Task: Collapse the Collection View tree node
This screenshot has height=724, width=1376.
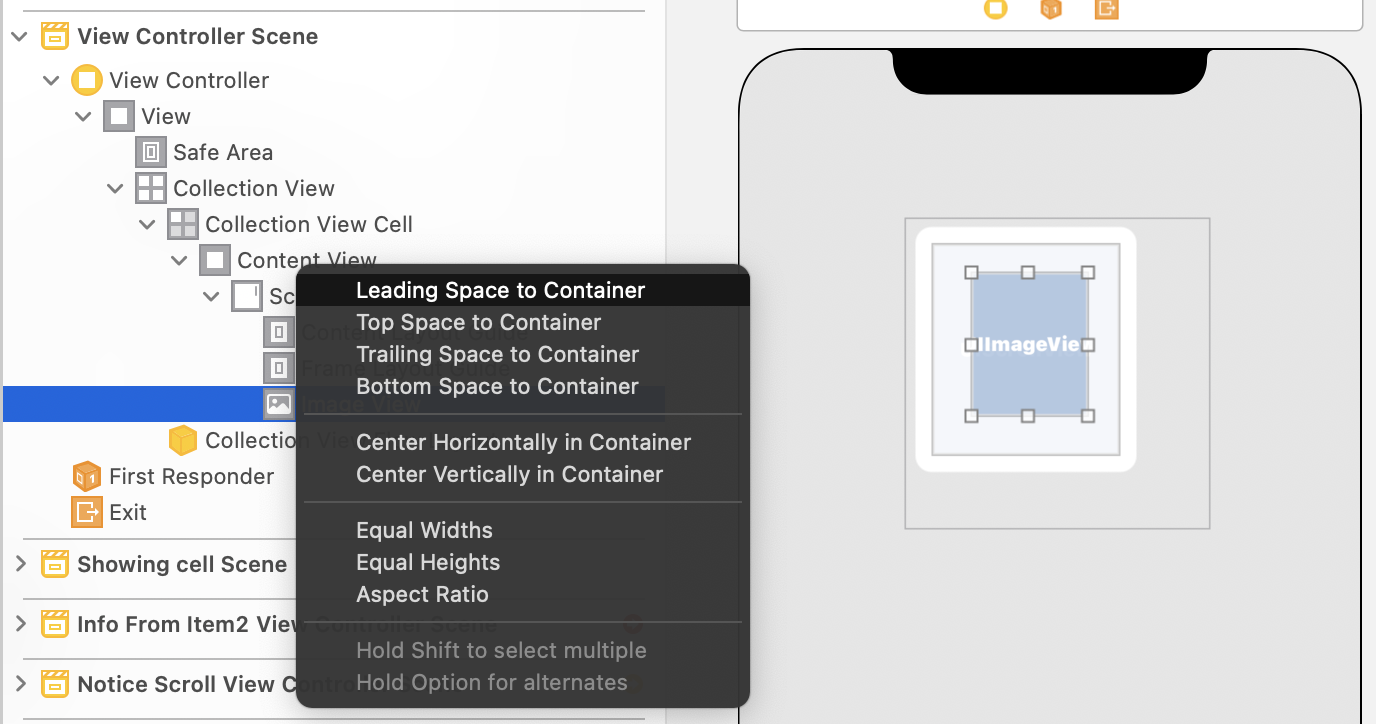Action: tap(116, 188)
